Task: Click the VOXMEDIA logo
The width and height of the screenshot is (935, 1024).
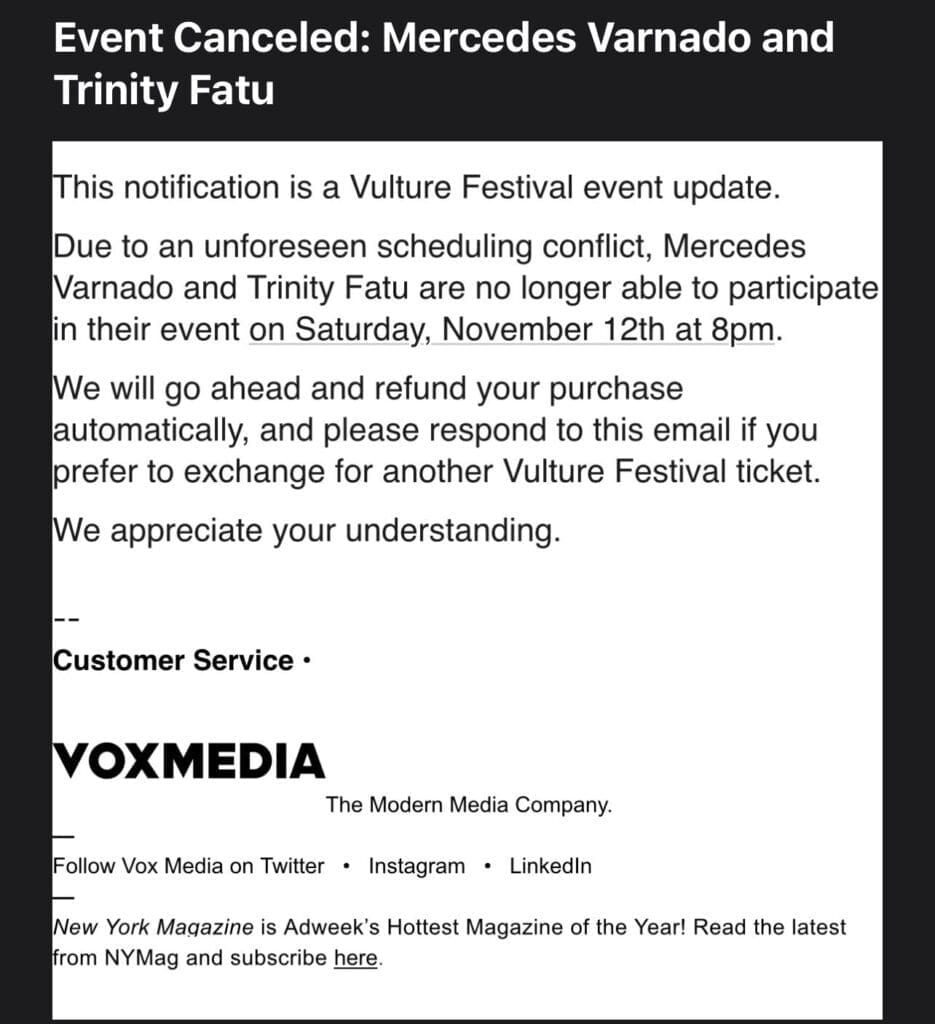Action: 189,761
